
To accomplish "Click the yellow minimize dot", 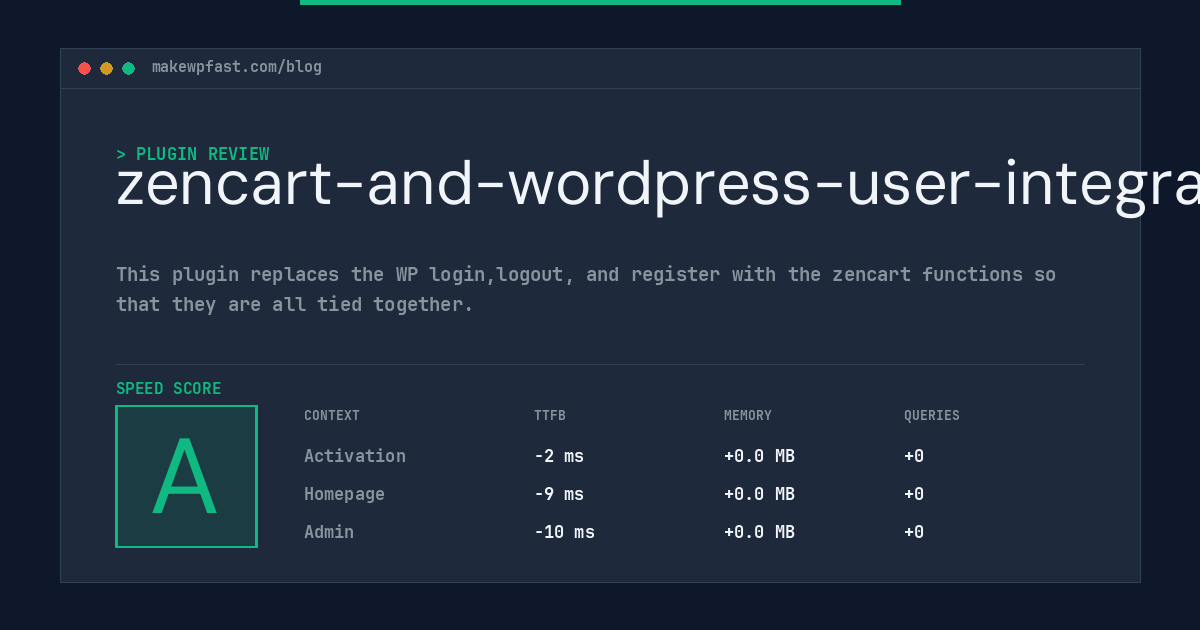I will [106, 68].
